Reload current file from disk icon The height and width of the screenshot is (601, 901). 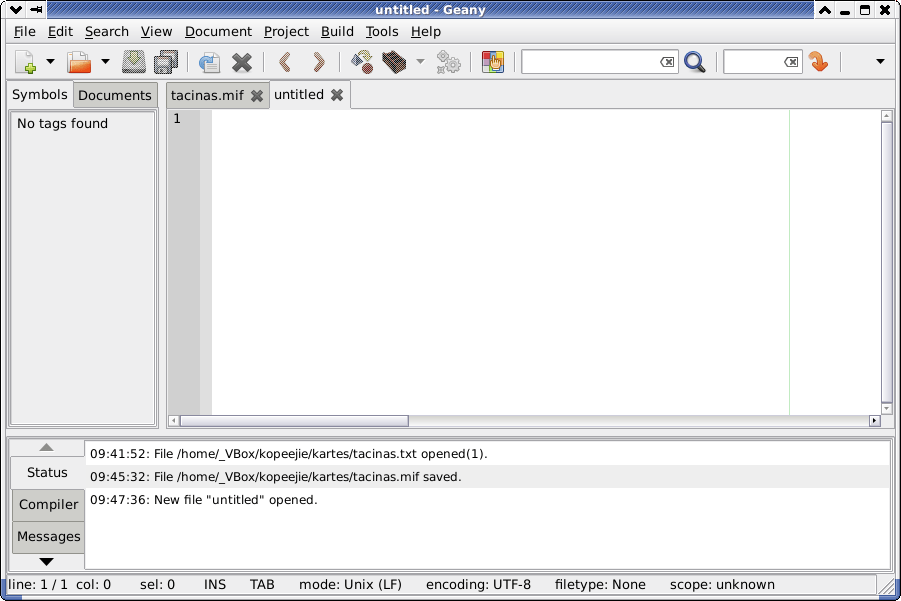210,61
